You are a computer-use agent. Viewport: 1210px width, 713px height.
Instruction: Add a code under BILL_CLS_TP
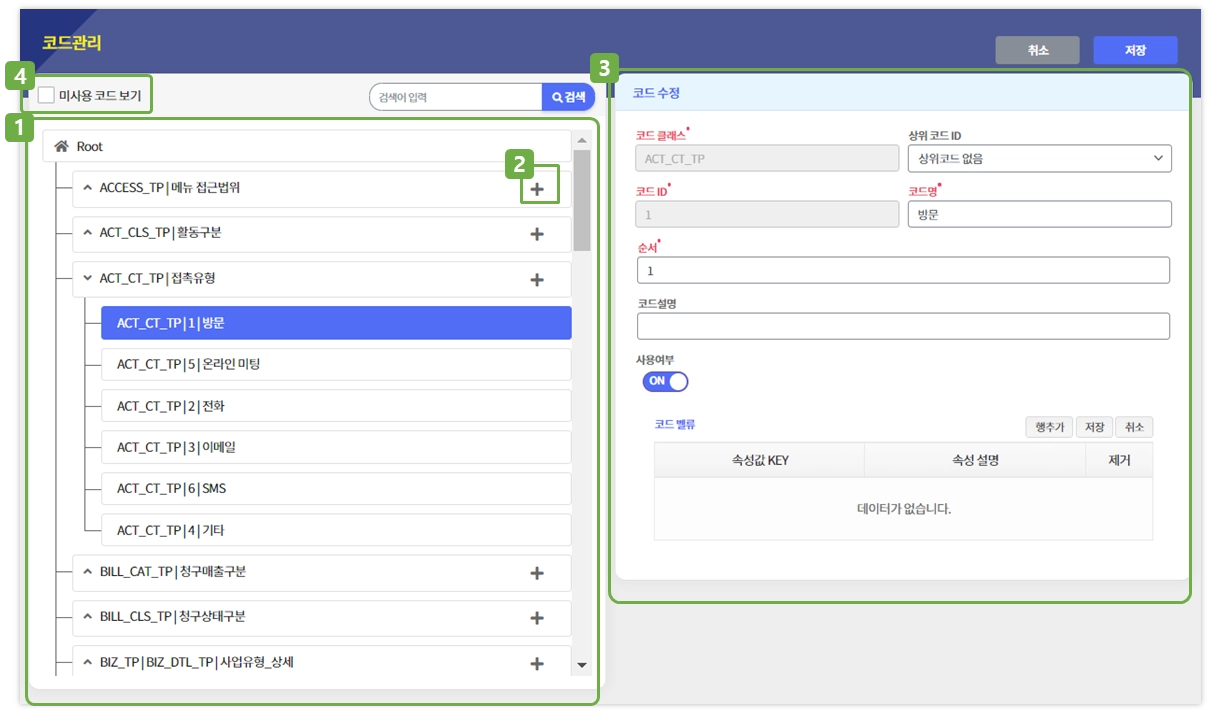point(537,618)
